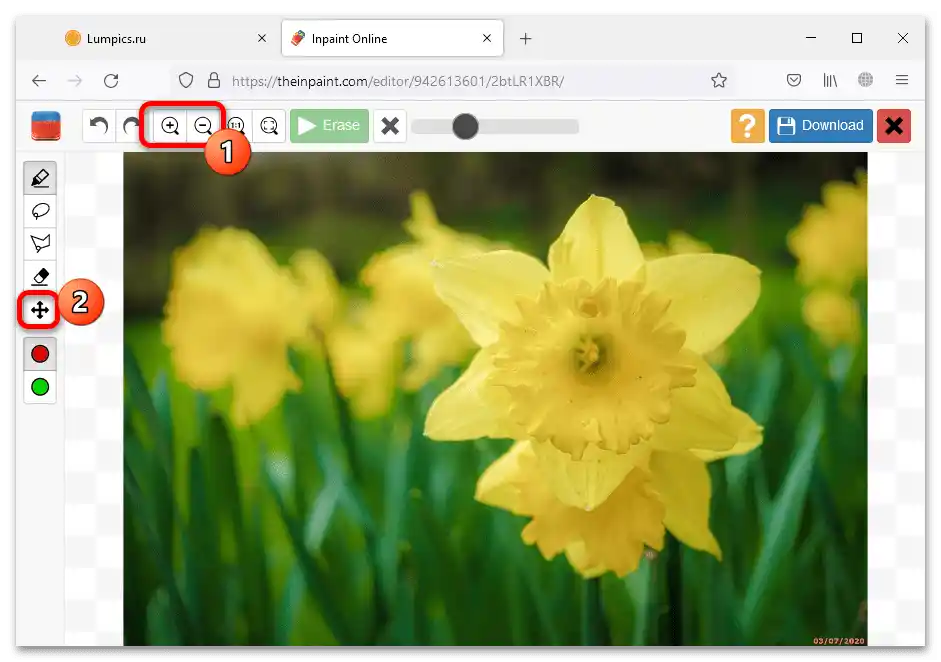Reload the current page
941x662 pixels.
click(111, 80)
